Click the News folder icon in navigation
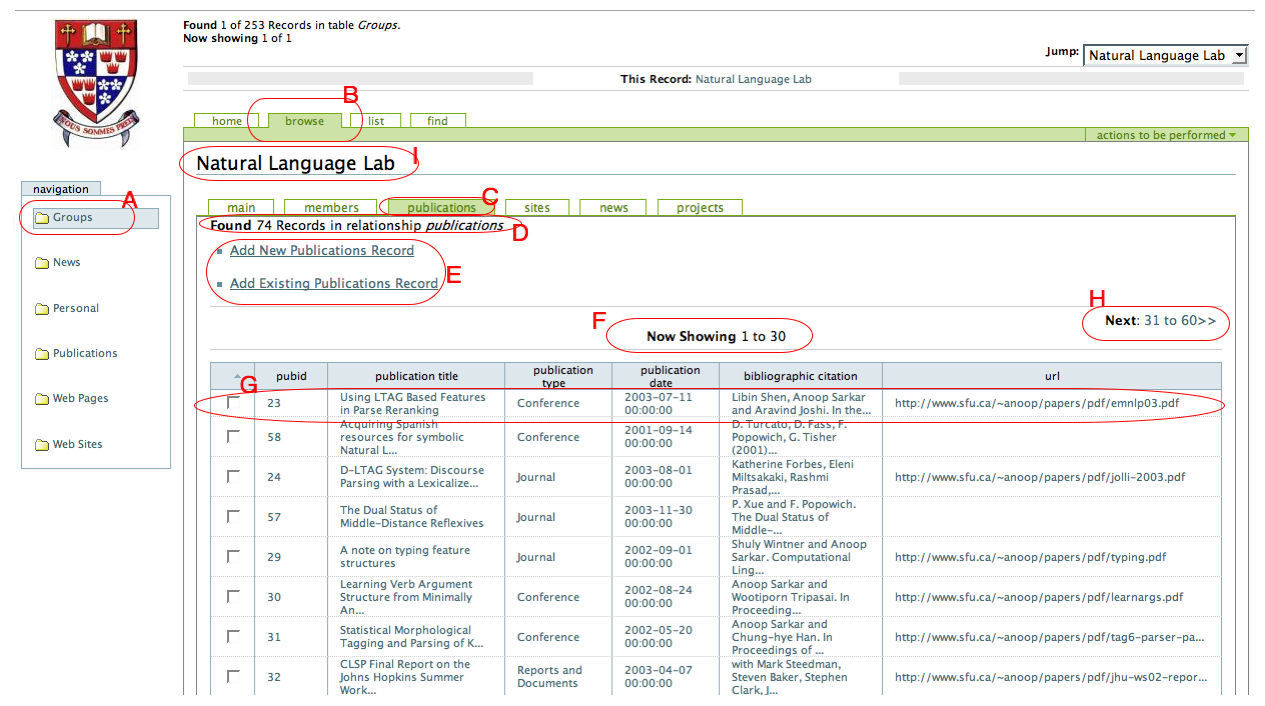1265x706 pixels. tap(42, 263)
